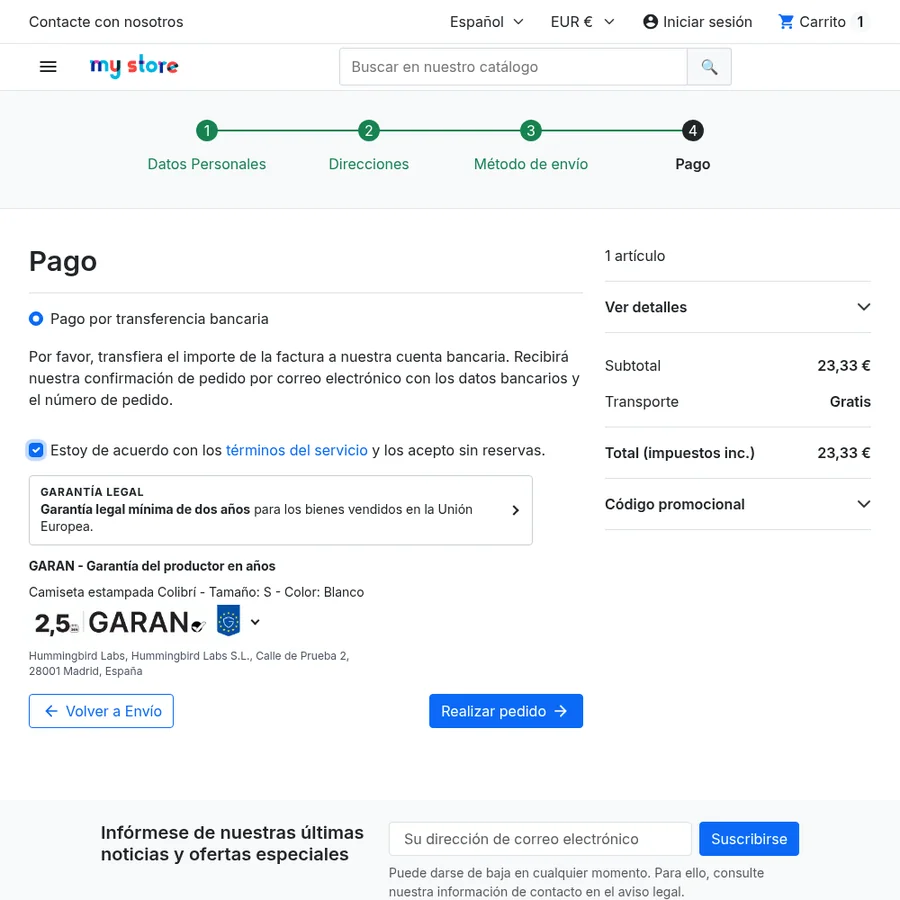Image resolution: width=900 pixels, height=900 pixels.
Task: Click the 2,5 GARAN warranty logo
Action: [x=119, y=622]
